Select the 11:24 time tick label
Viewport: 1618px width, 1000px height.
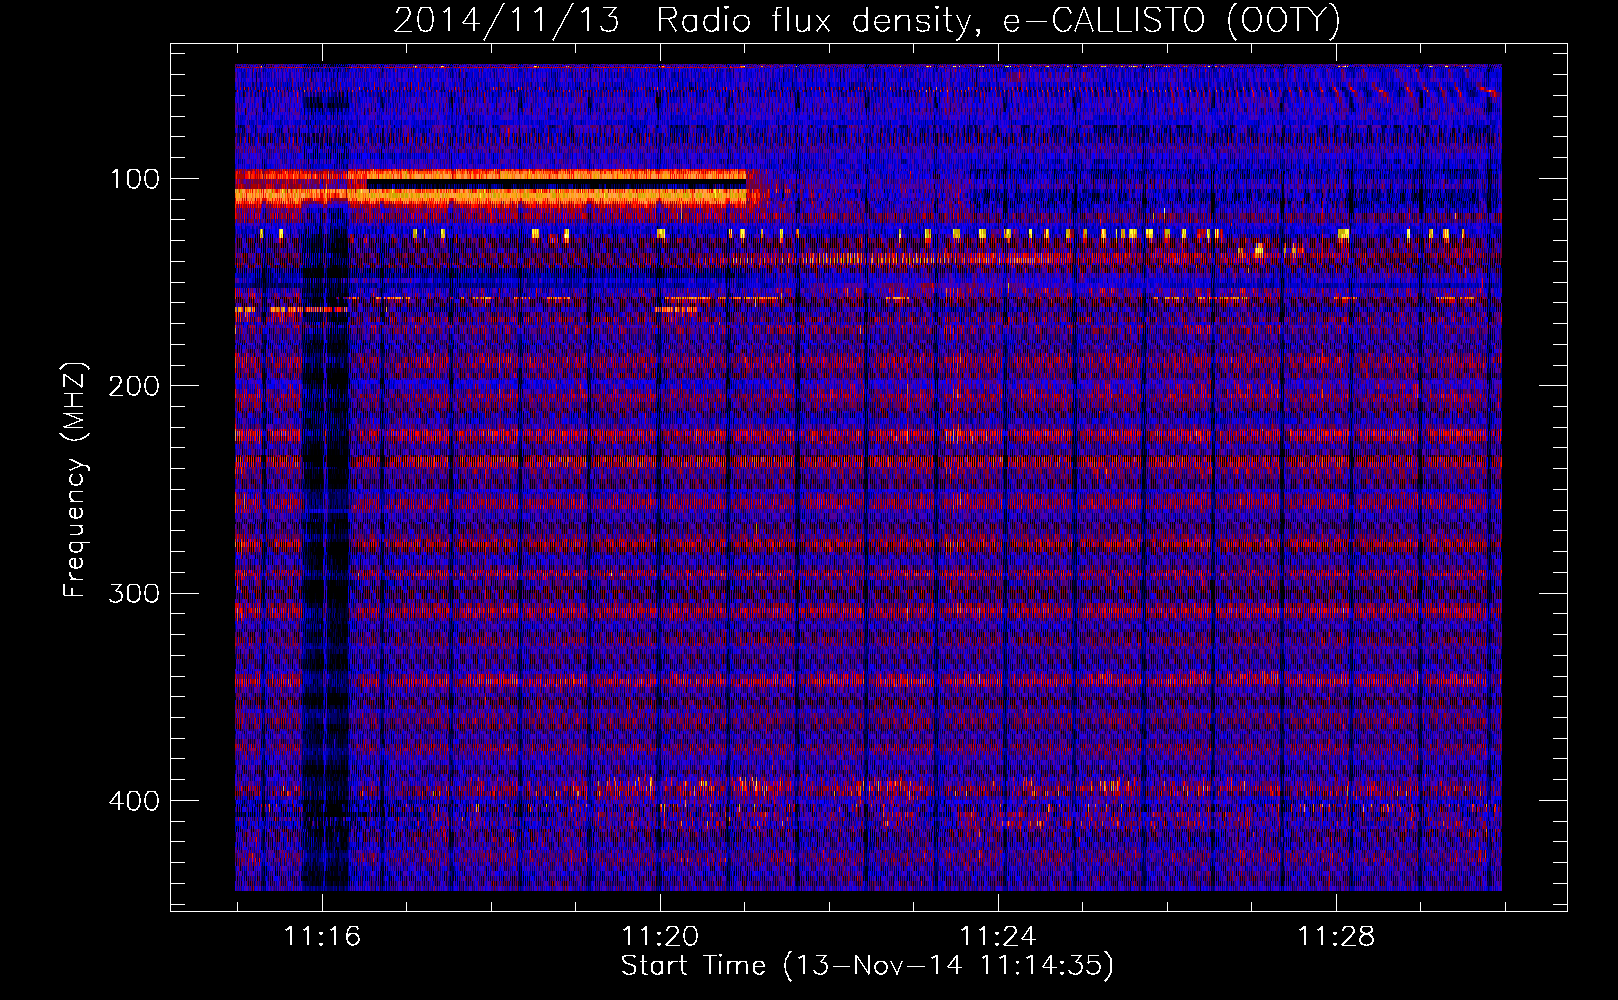coord(998,937)
